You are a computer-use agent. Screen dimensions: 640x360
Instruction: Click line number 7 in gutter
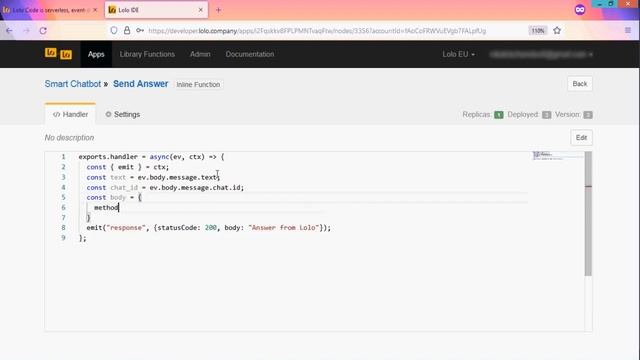coord(63,218)
